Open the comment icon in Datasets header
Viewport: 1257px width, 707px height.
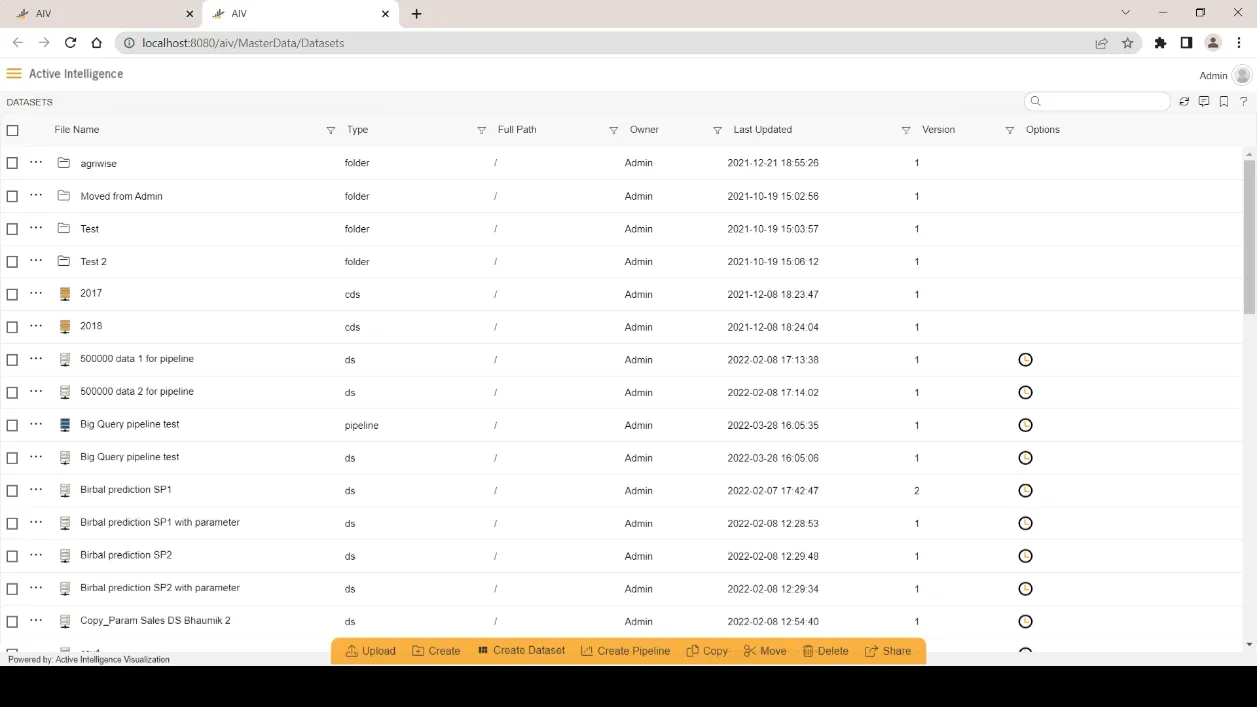[1204, 102]
